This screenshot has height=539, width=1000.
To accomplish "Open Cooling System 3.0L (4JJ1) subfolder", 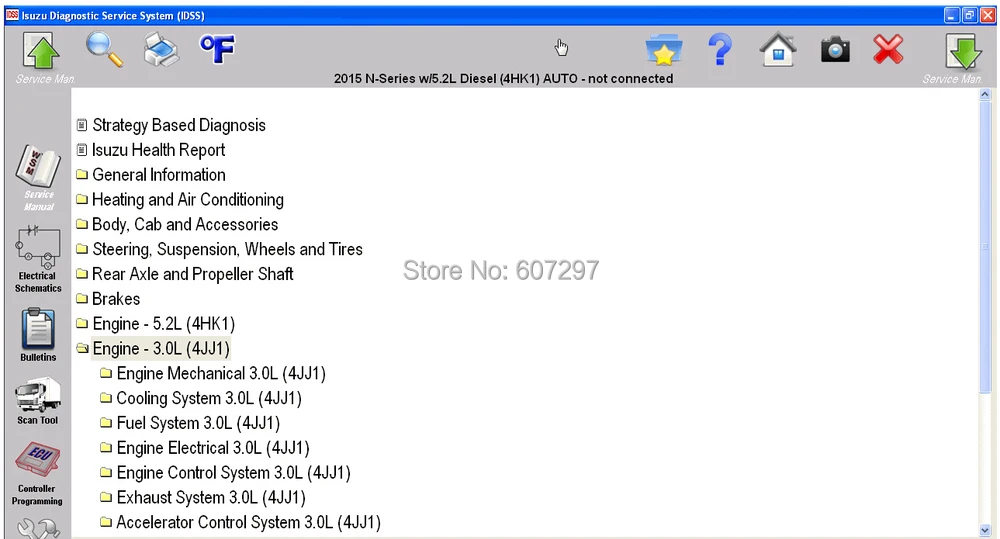I will [x=201, y=399].
